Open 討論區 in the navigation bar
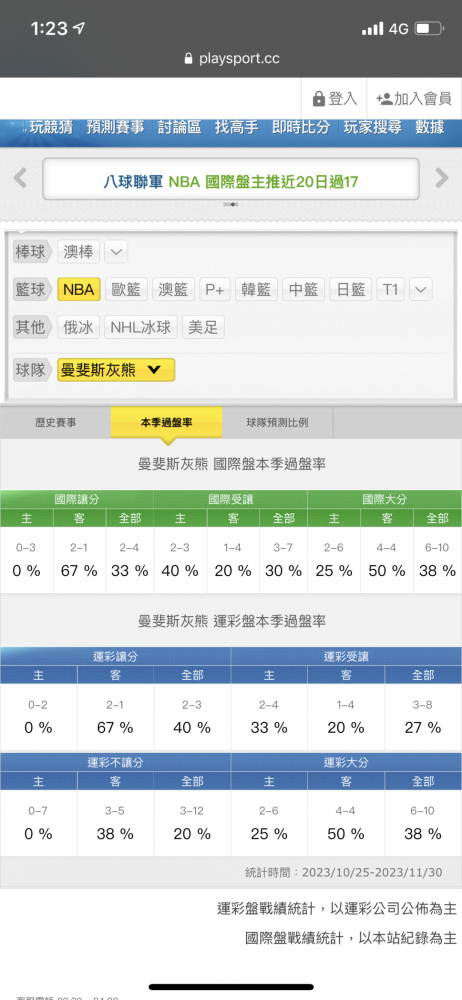 179,127
